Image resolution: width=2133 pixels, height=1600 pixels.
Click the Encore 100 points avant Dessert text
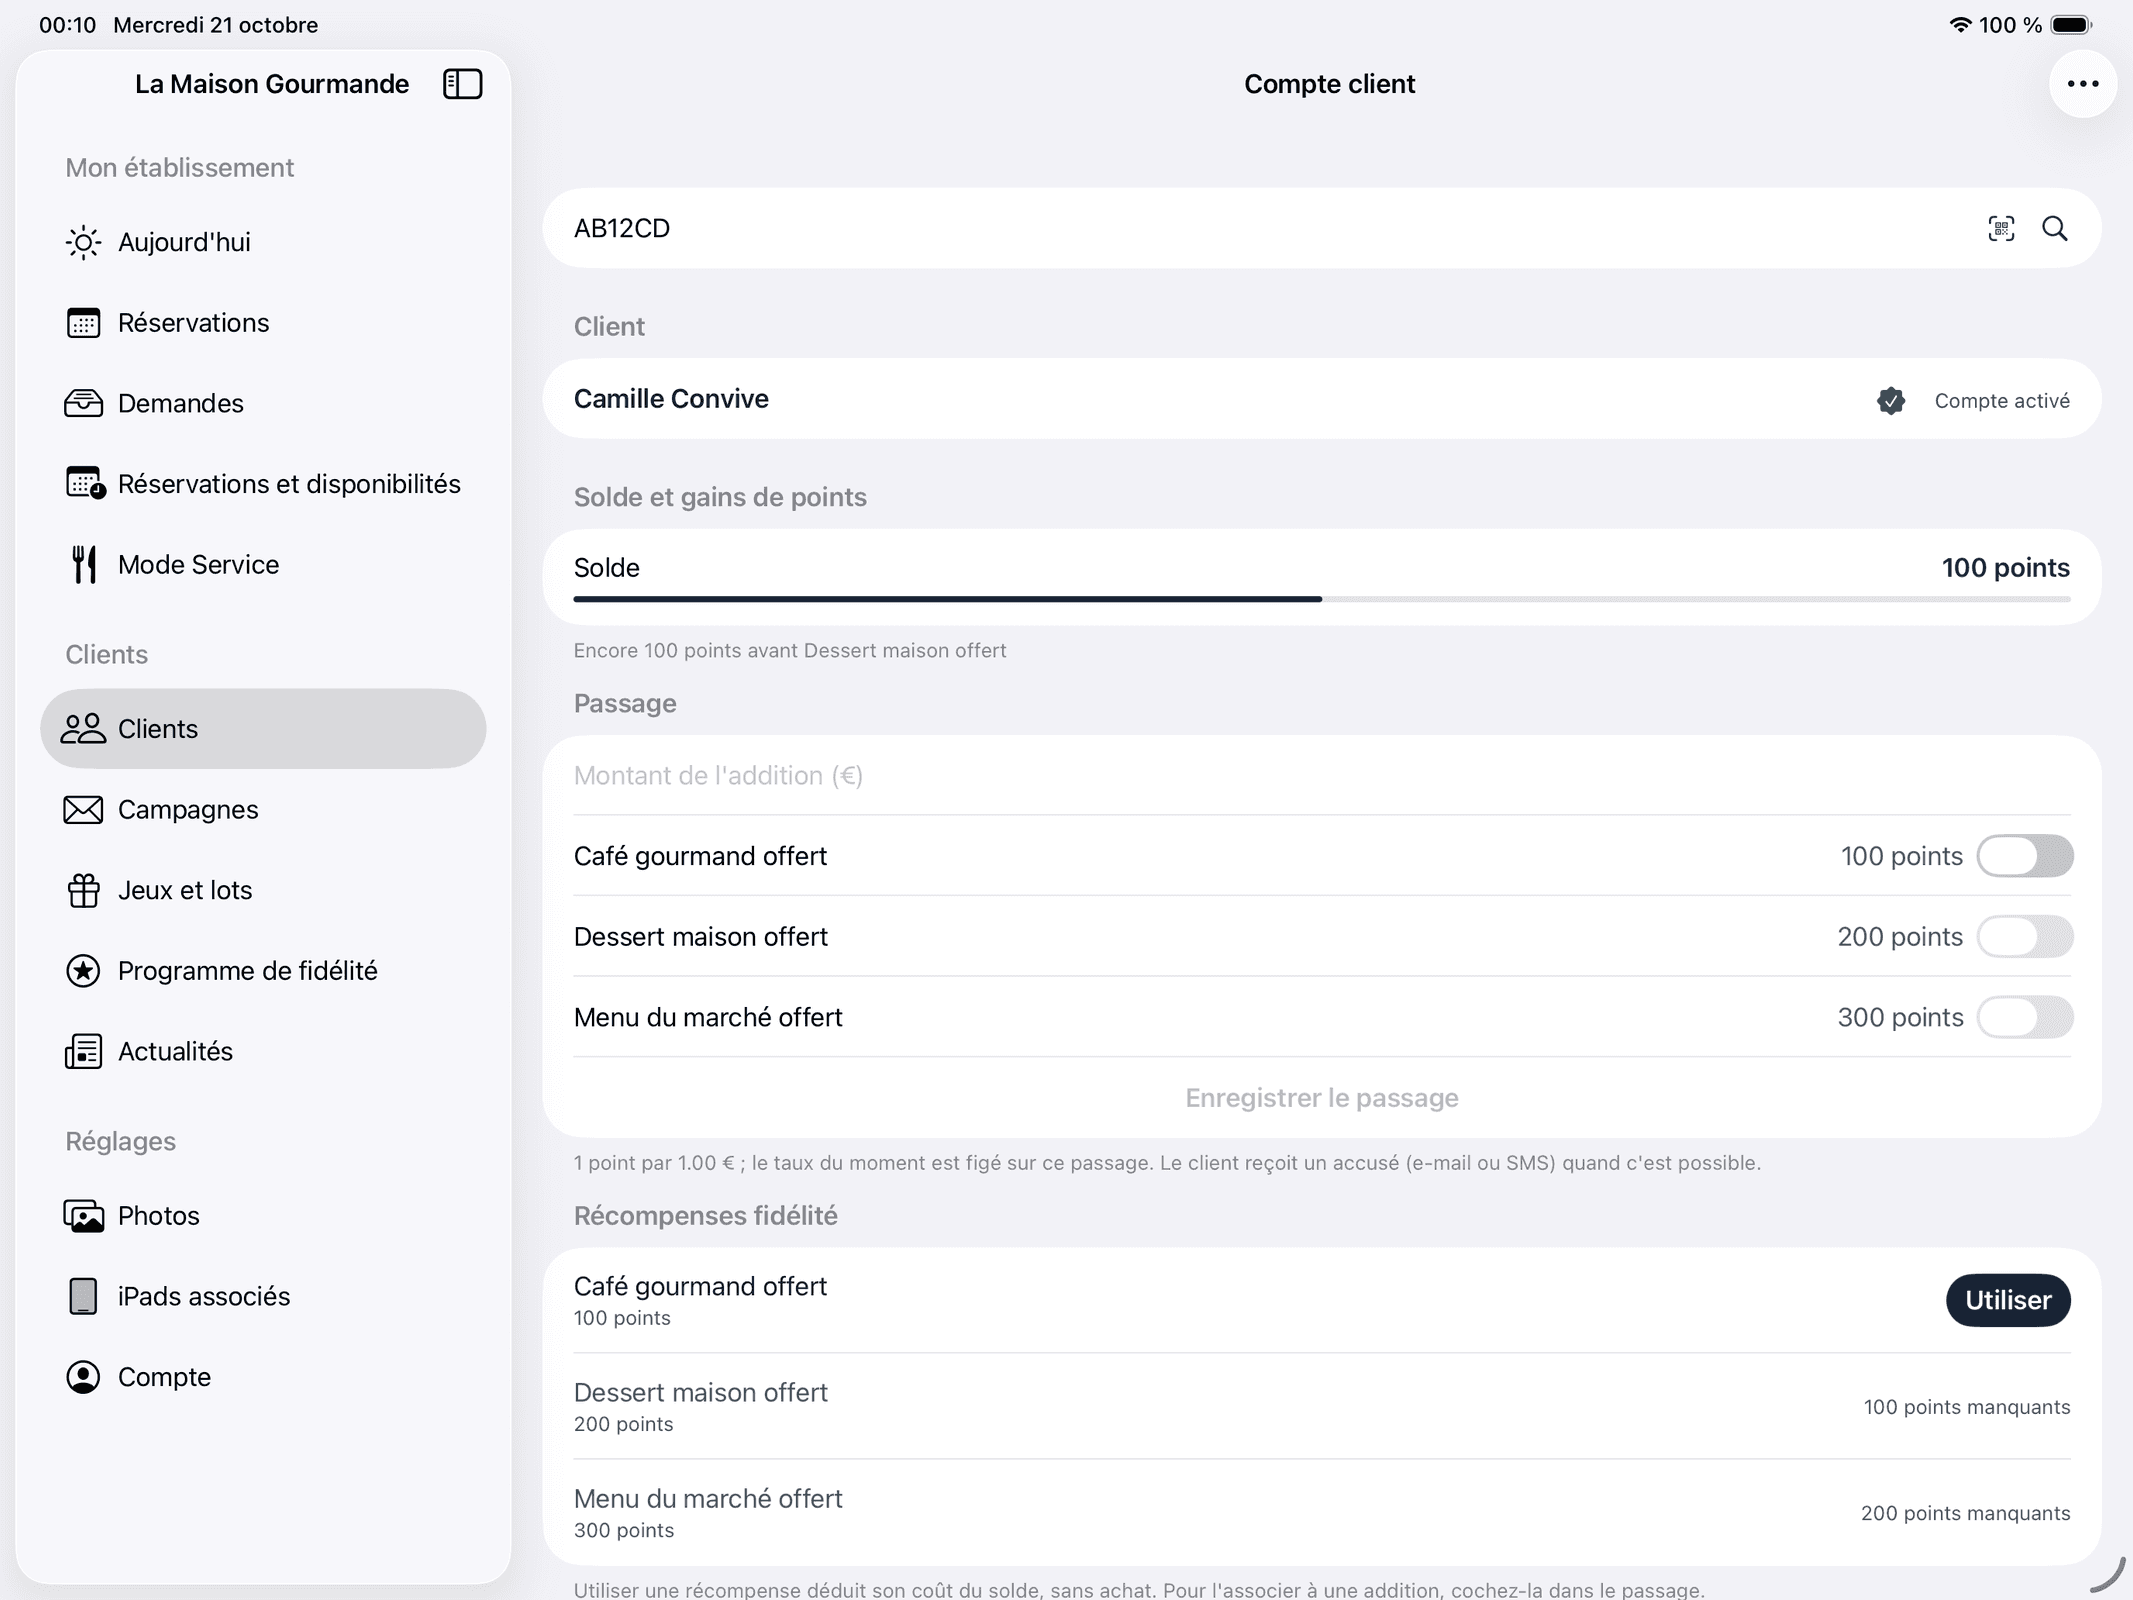point(790,651)
